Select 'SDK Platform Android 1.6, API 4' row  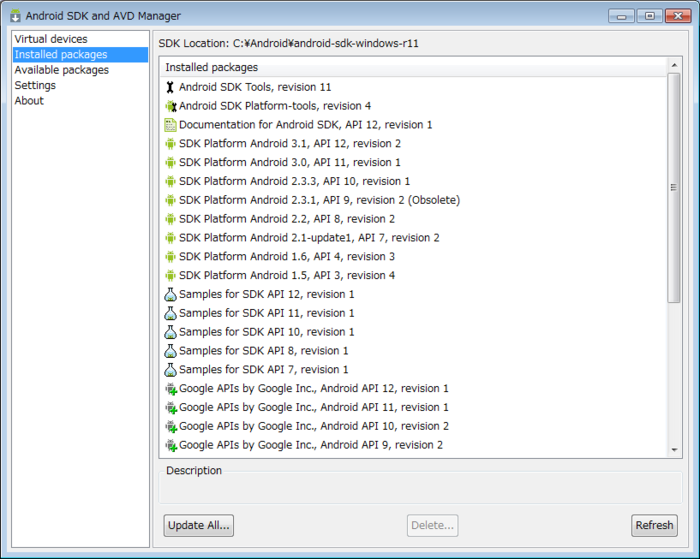pos(414,257)
